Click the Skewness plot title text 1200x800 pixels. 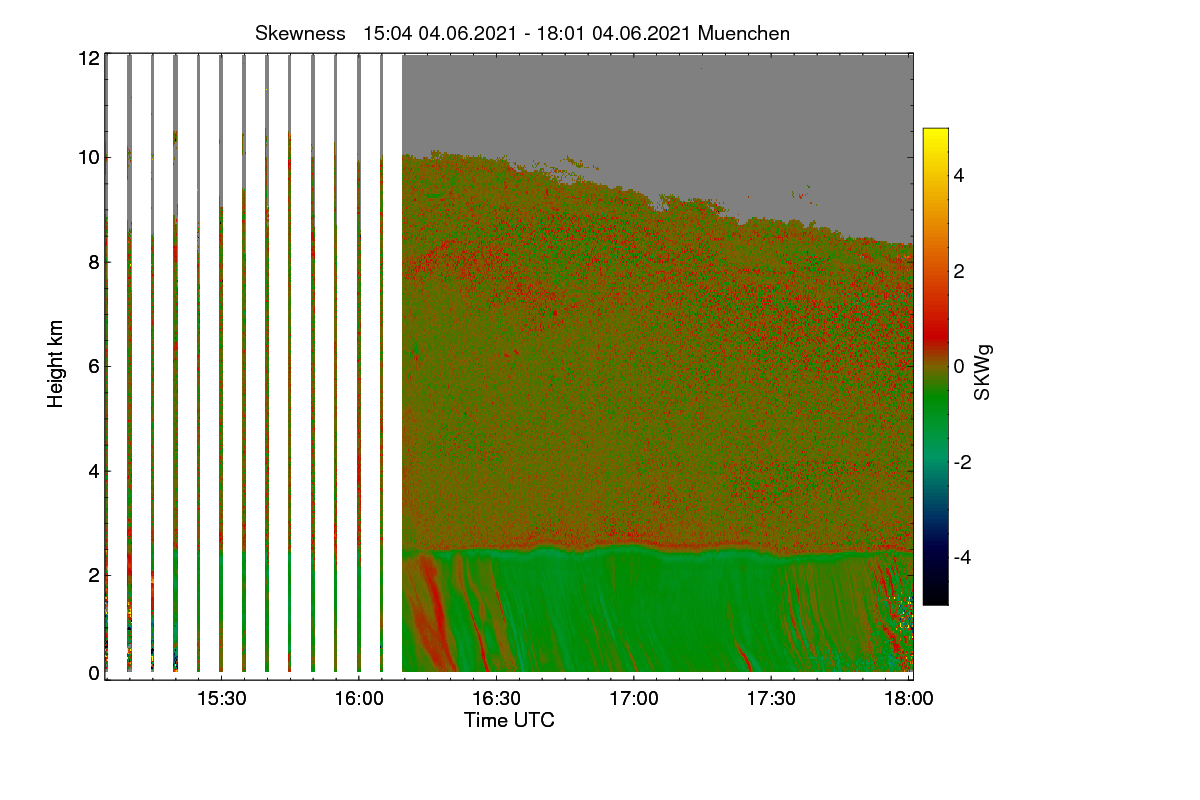522,33
